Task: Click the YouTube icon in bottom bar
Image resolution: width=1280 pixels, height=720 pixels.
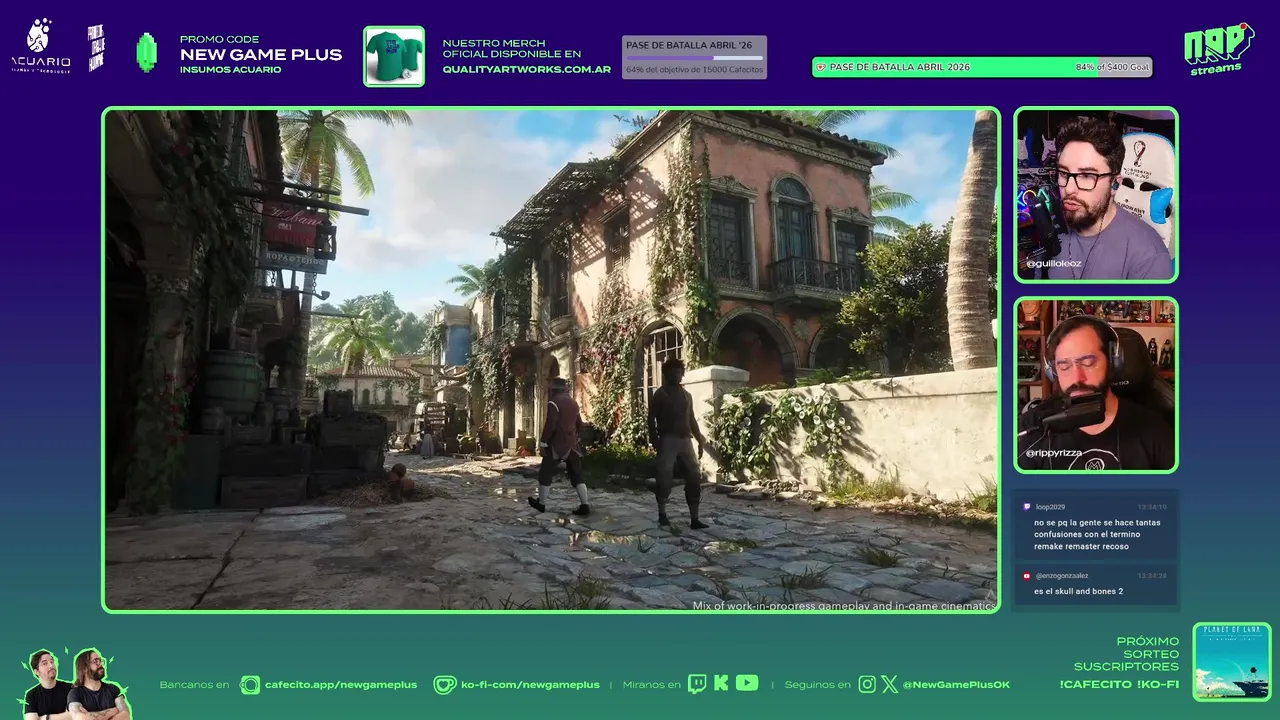Action: (x=747, y=683)
